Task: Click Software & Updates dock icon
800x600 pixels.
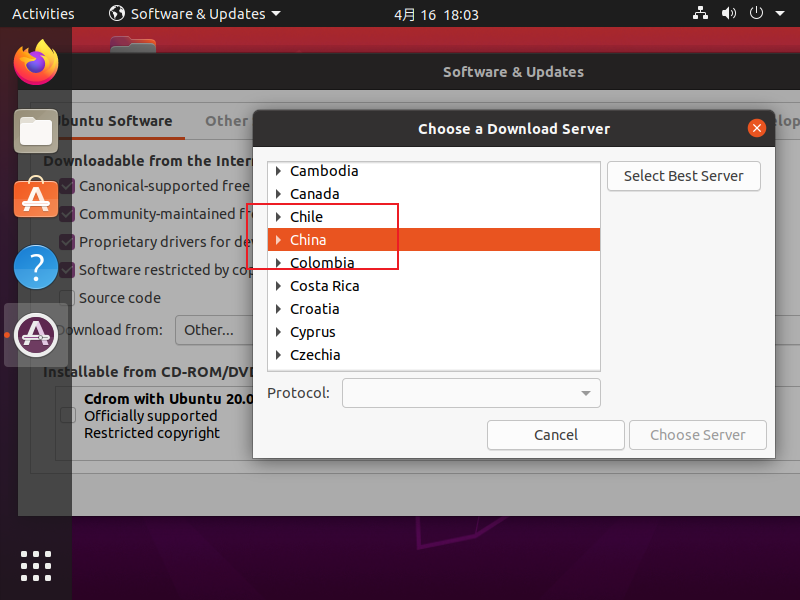Action: click(x=36, y=335)
